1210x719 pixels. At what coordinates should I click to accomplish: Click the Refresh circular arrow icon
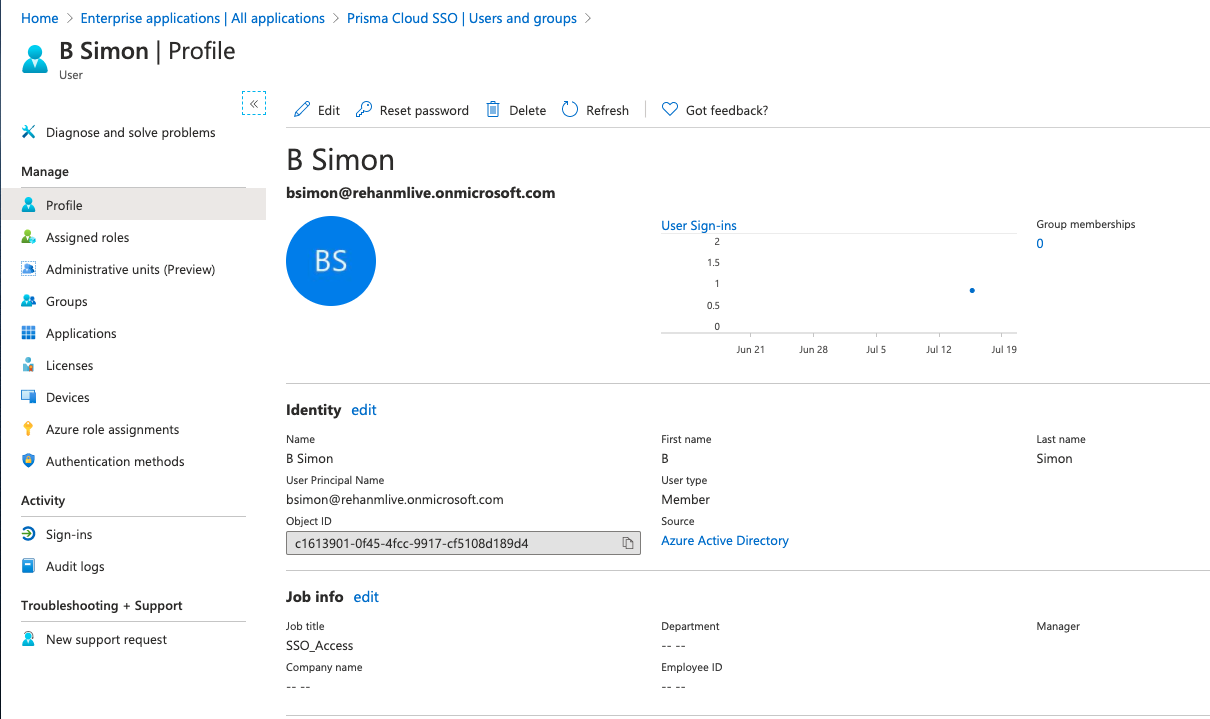pyautogui.click(x=570, y=110)
